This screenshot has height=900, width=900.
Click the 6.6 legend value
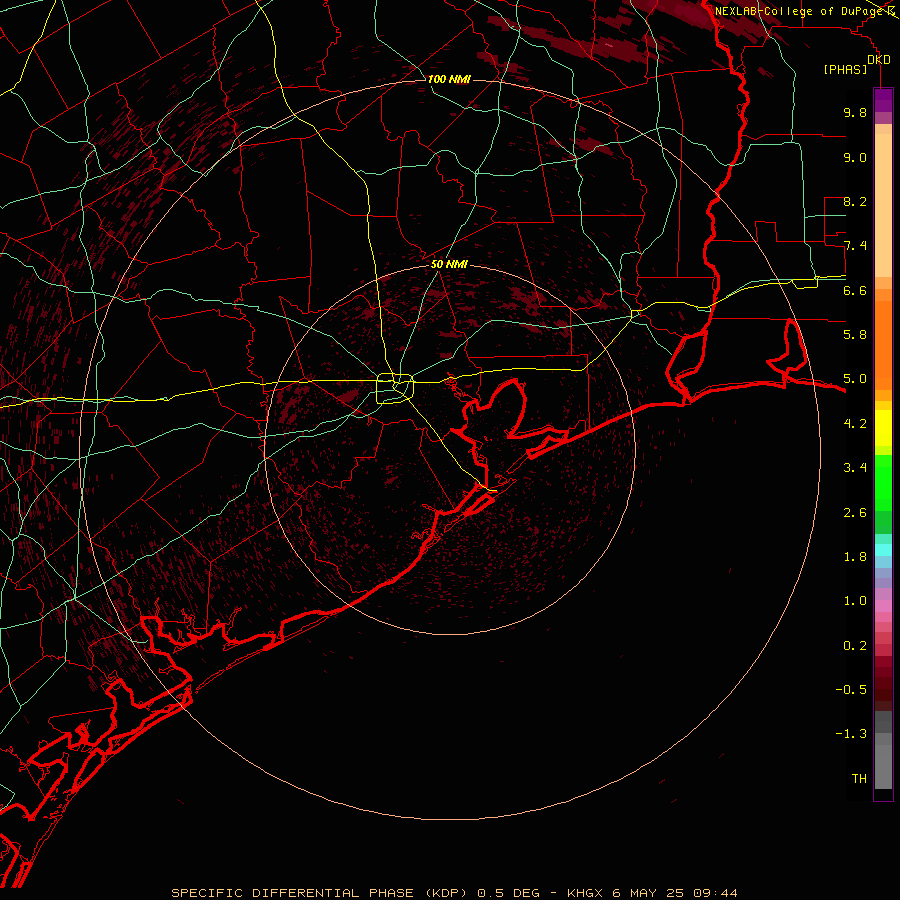pos(855,290)
